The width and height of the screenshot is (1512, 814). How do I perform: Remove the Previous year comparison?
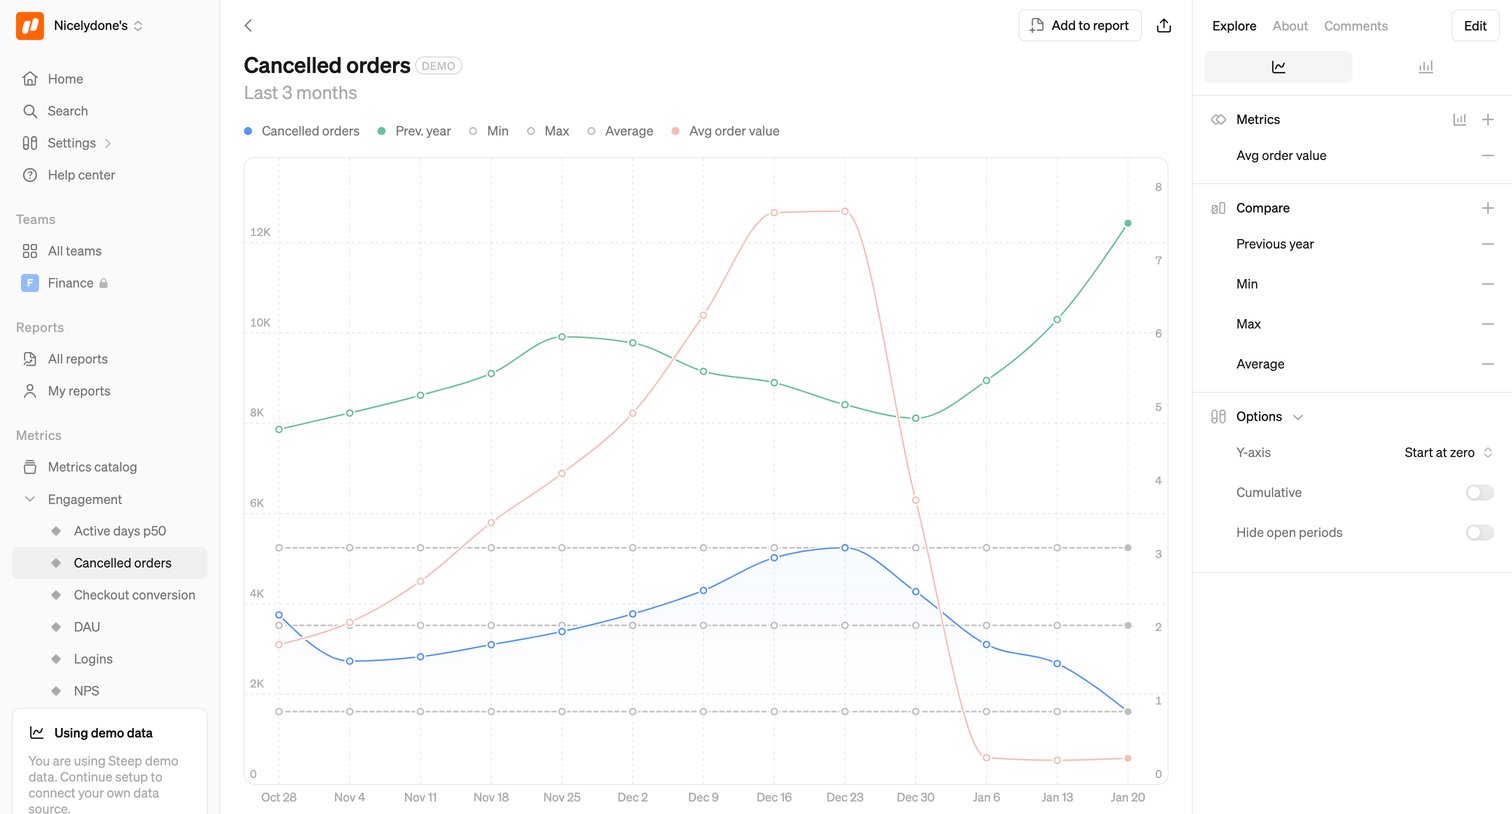pos(1488,244)
